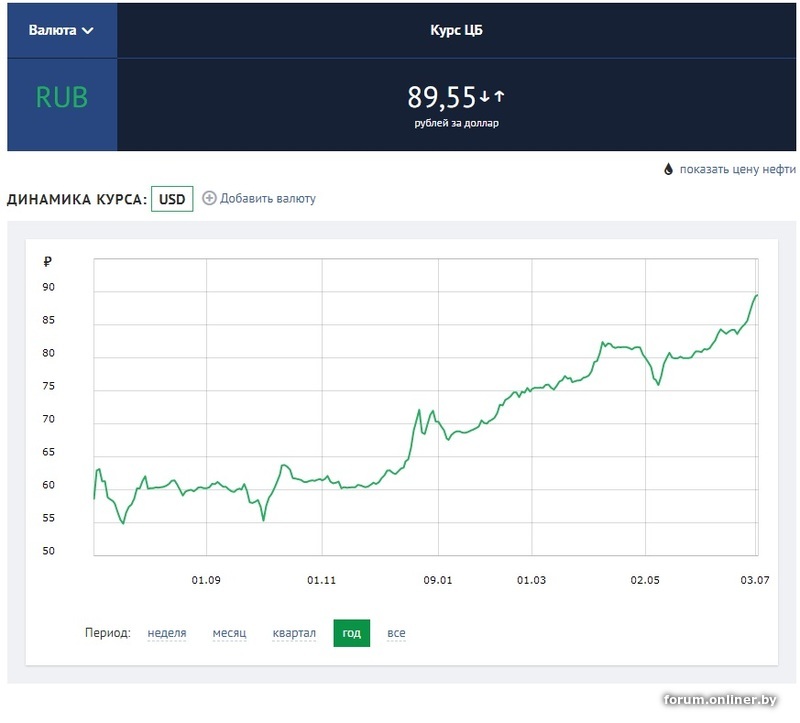Show oil price via "показать цену нефти"
The width and height of the screenshot is (800, 723).
click(738, 170)
